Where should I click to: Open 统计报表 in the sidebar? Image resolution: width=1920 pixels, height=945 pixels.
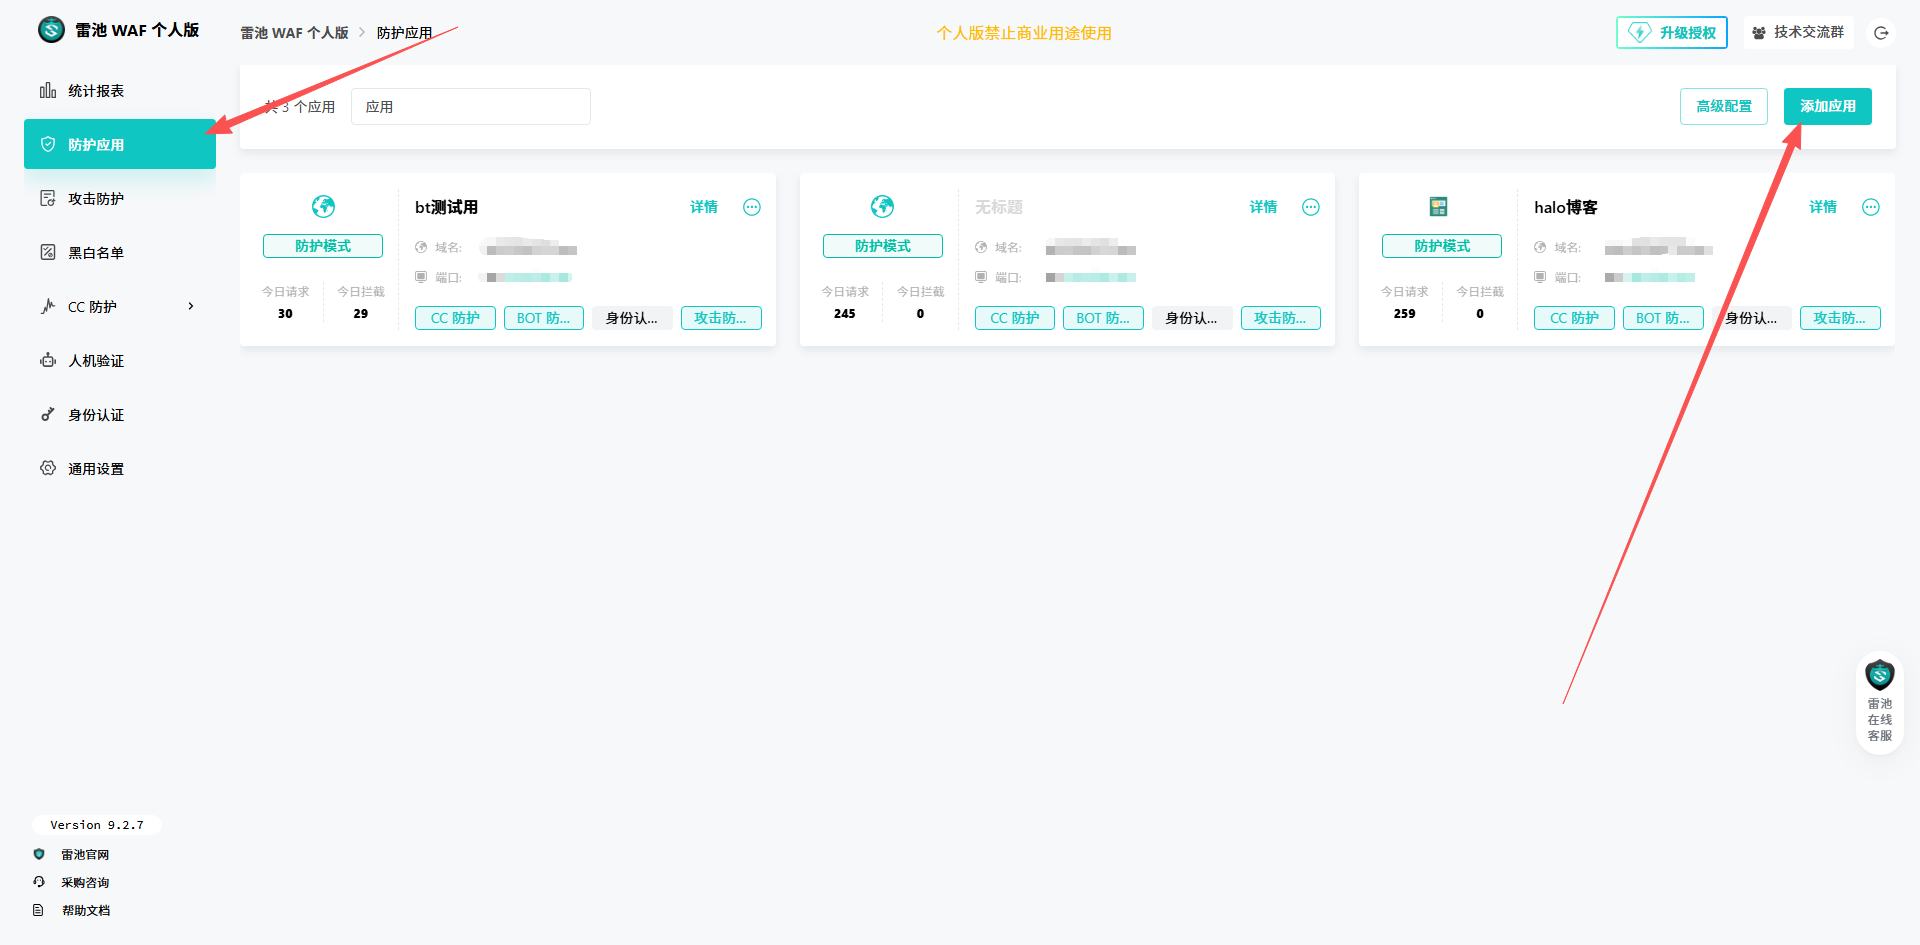(x=96, y=91)
